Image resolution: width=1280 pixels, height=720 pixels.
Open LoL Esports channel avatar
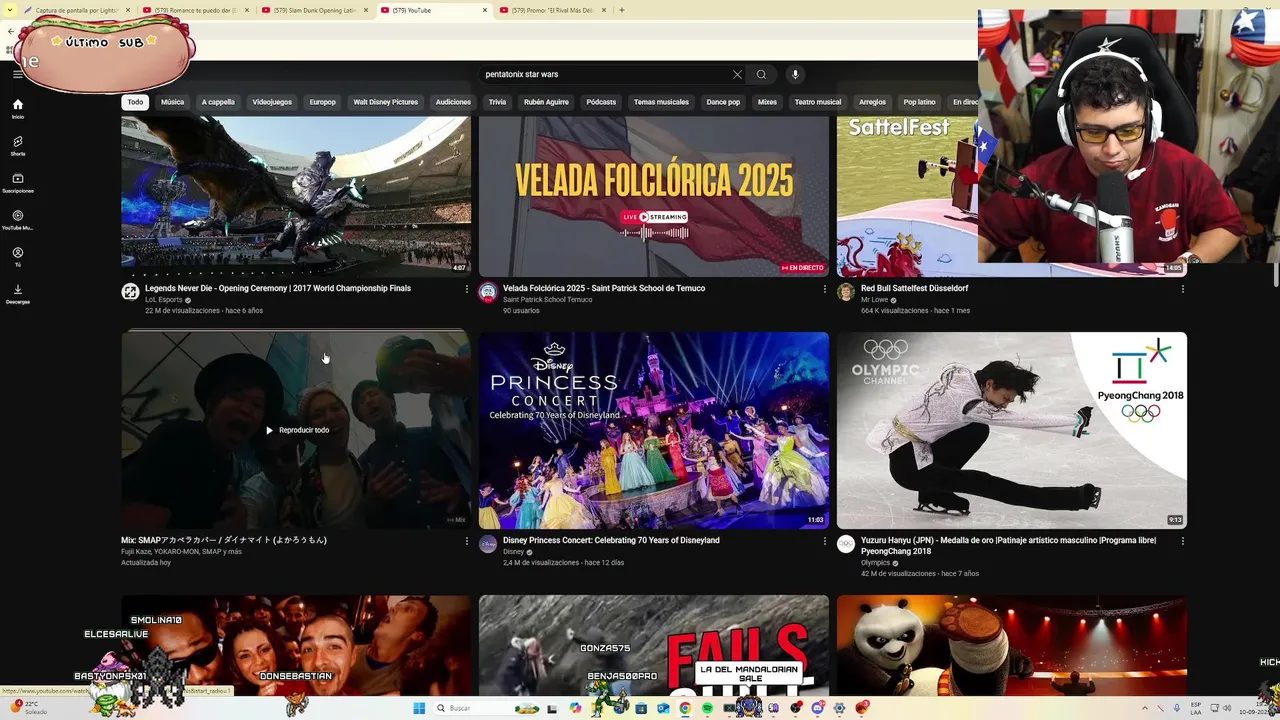[x=130, y=292]
